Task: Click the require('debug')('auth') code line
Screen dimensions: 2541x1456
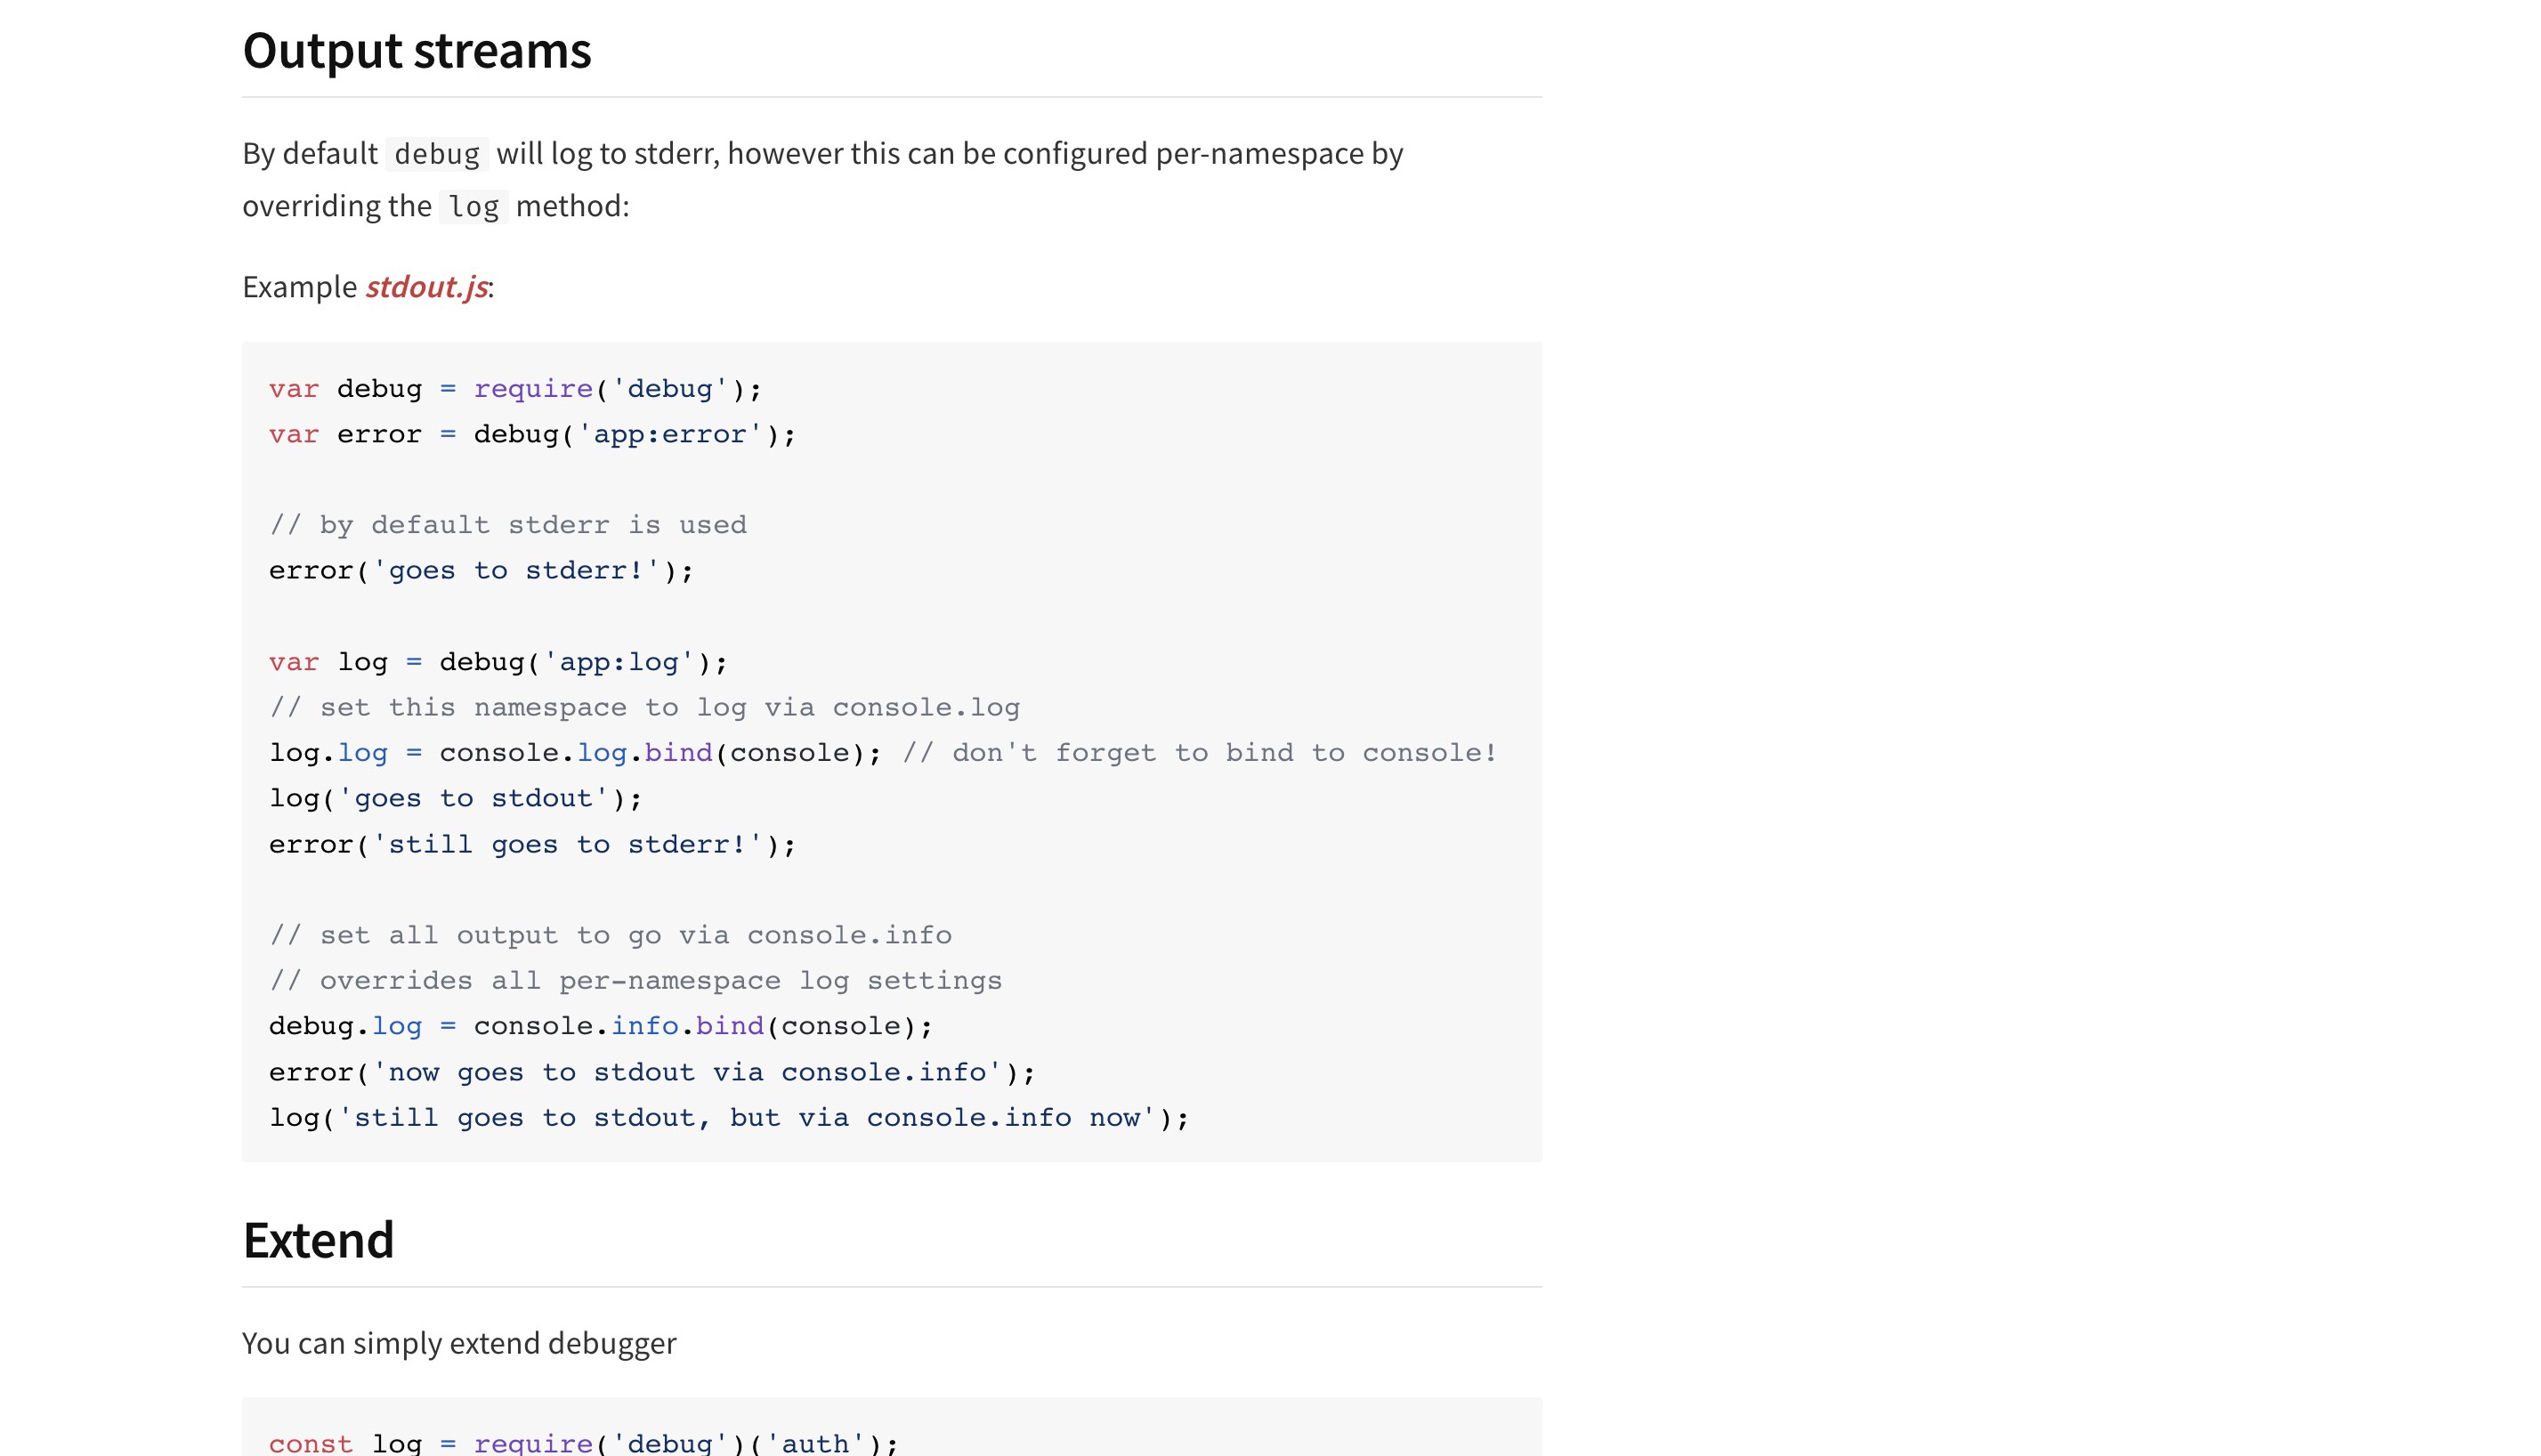Action: [x=584, y=1443]
